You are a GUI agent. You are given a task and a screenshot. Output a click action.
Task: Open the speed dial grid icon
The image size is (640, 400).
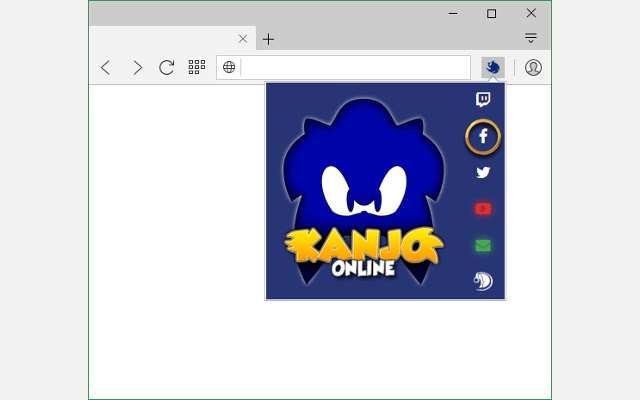[x=197, y=67]
